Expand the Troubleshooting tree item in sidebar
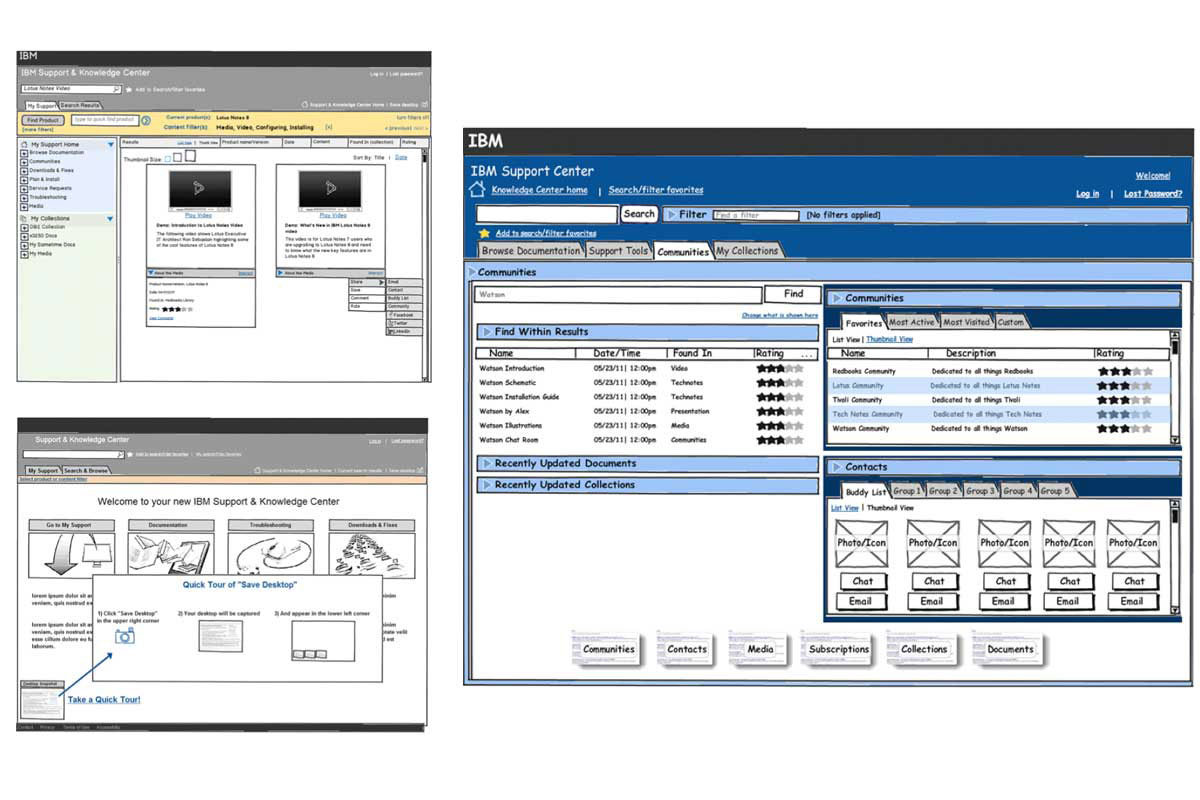Viewport: 1200px width, 800px height. pos(24,197)
